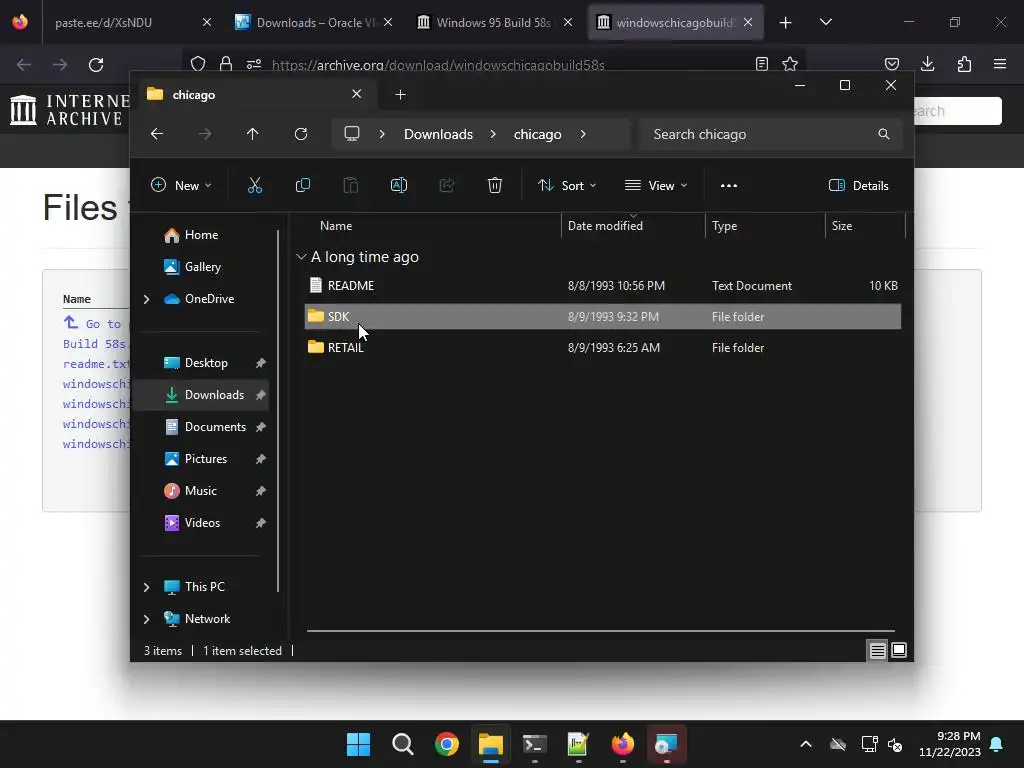1024x768 pixels.
Task: Click chicago in the breadcrumb path
Action: pos(537,134)
